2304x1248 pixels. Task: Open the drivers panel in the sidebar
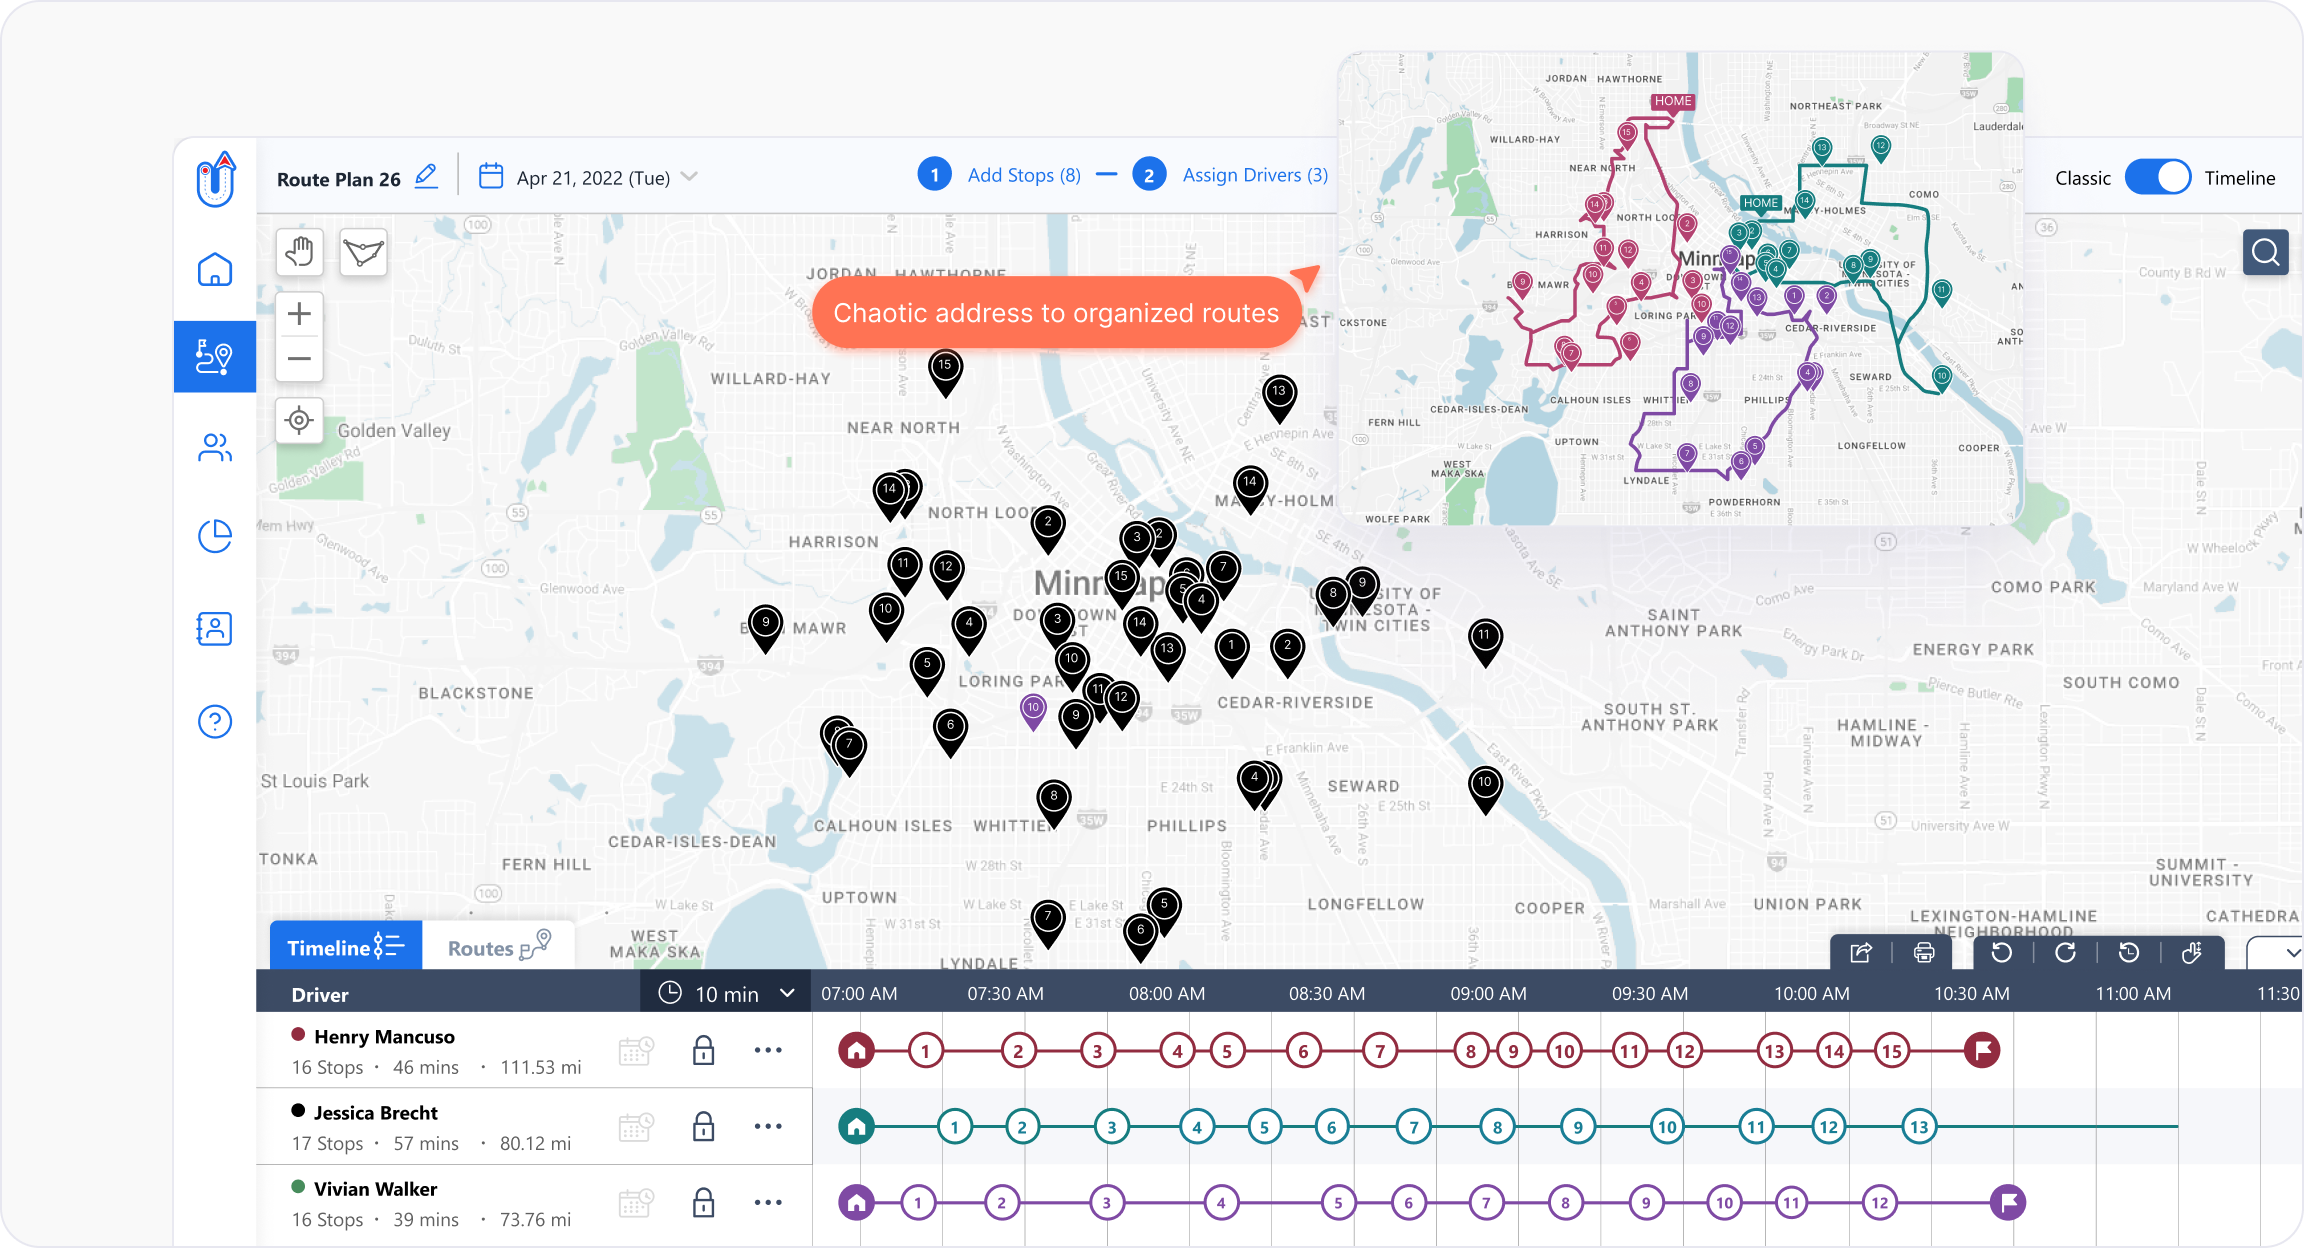pos(214,448)
